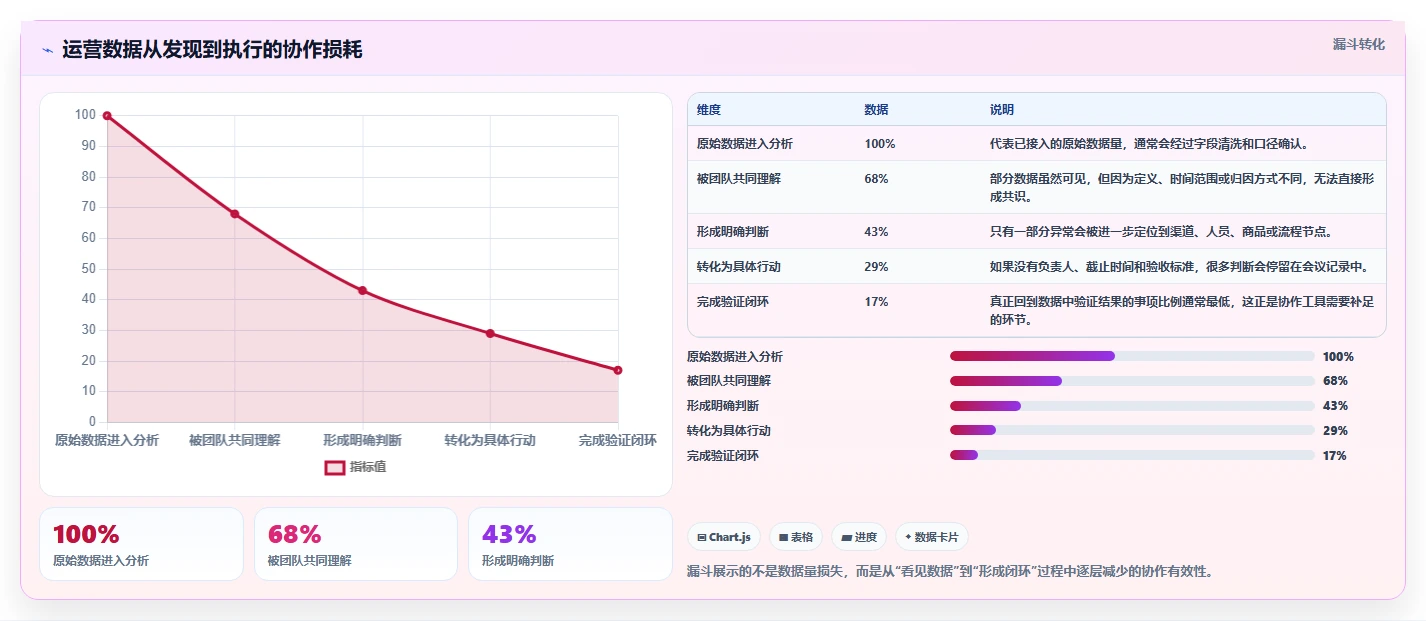1426x621 pixels.
Task: Select the 数据卡片 tag pill
Action: [931, 537]
